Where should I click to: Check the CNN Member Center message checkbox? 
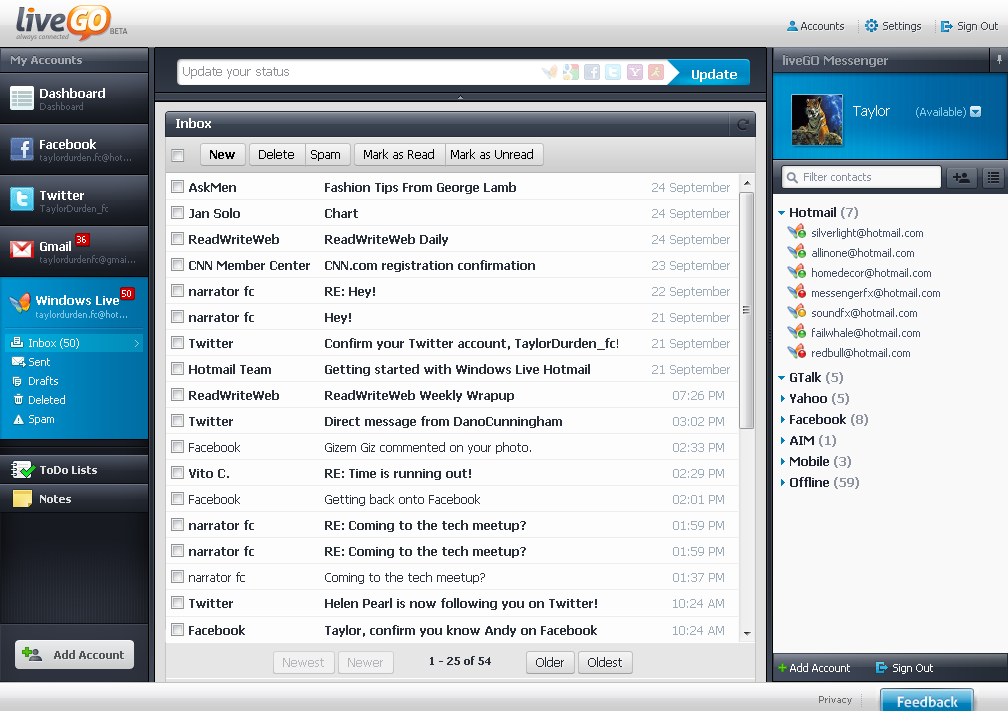pos(178,265)
